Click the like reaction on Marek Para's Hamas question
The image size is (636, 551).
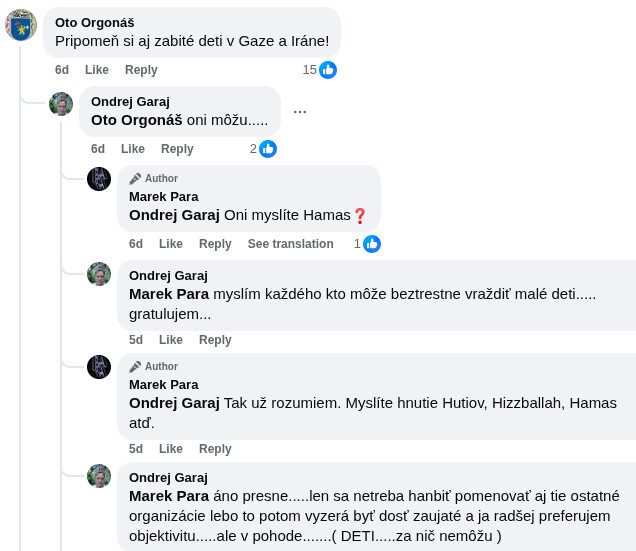371,244
